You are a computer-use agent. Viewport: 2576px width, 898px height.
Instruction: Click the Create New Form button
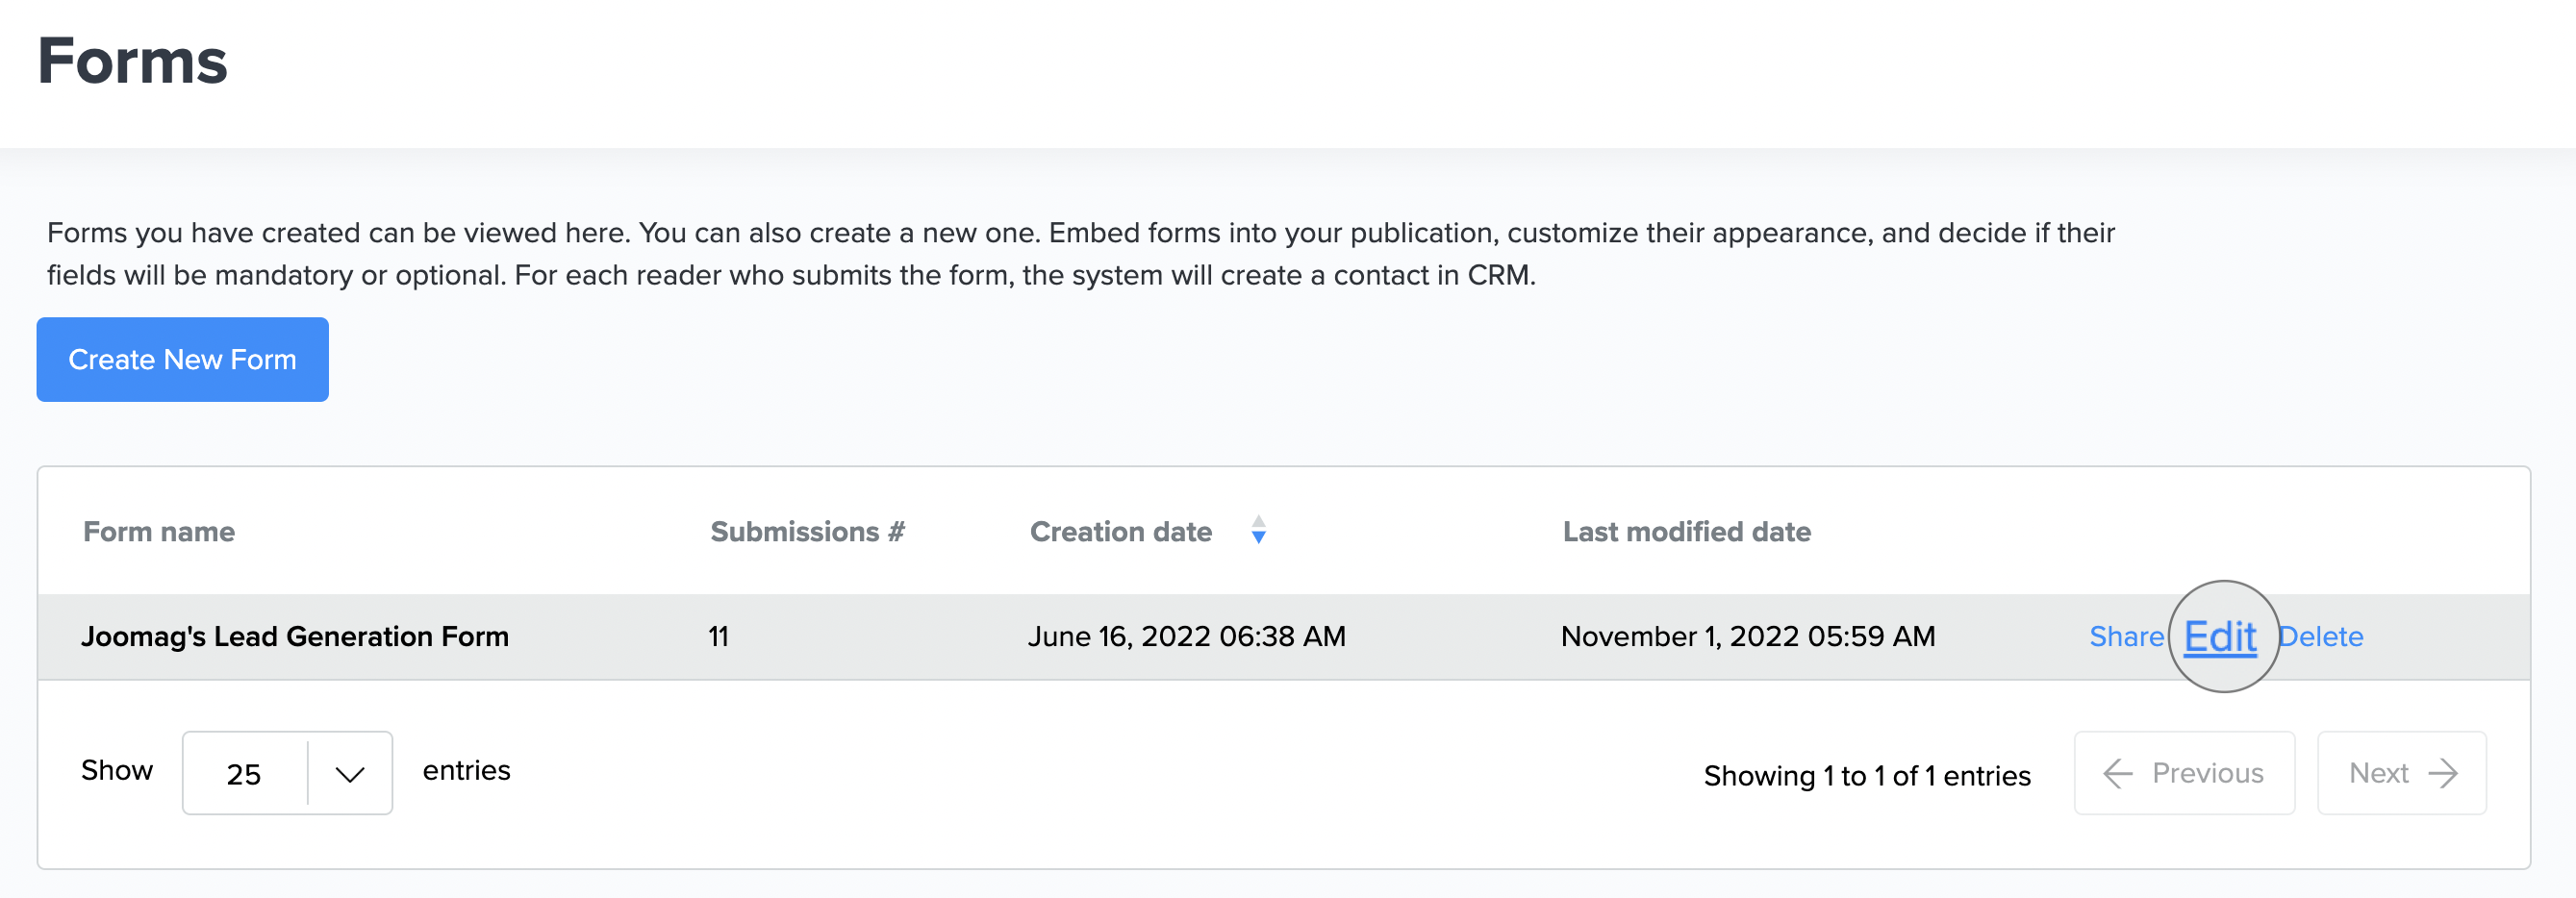[182, 359]
